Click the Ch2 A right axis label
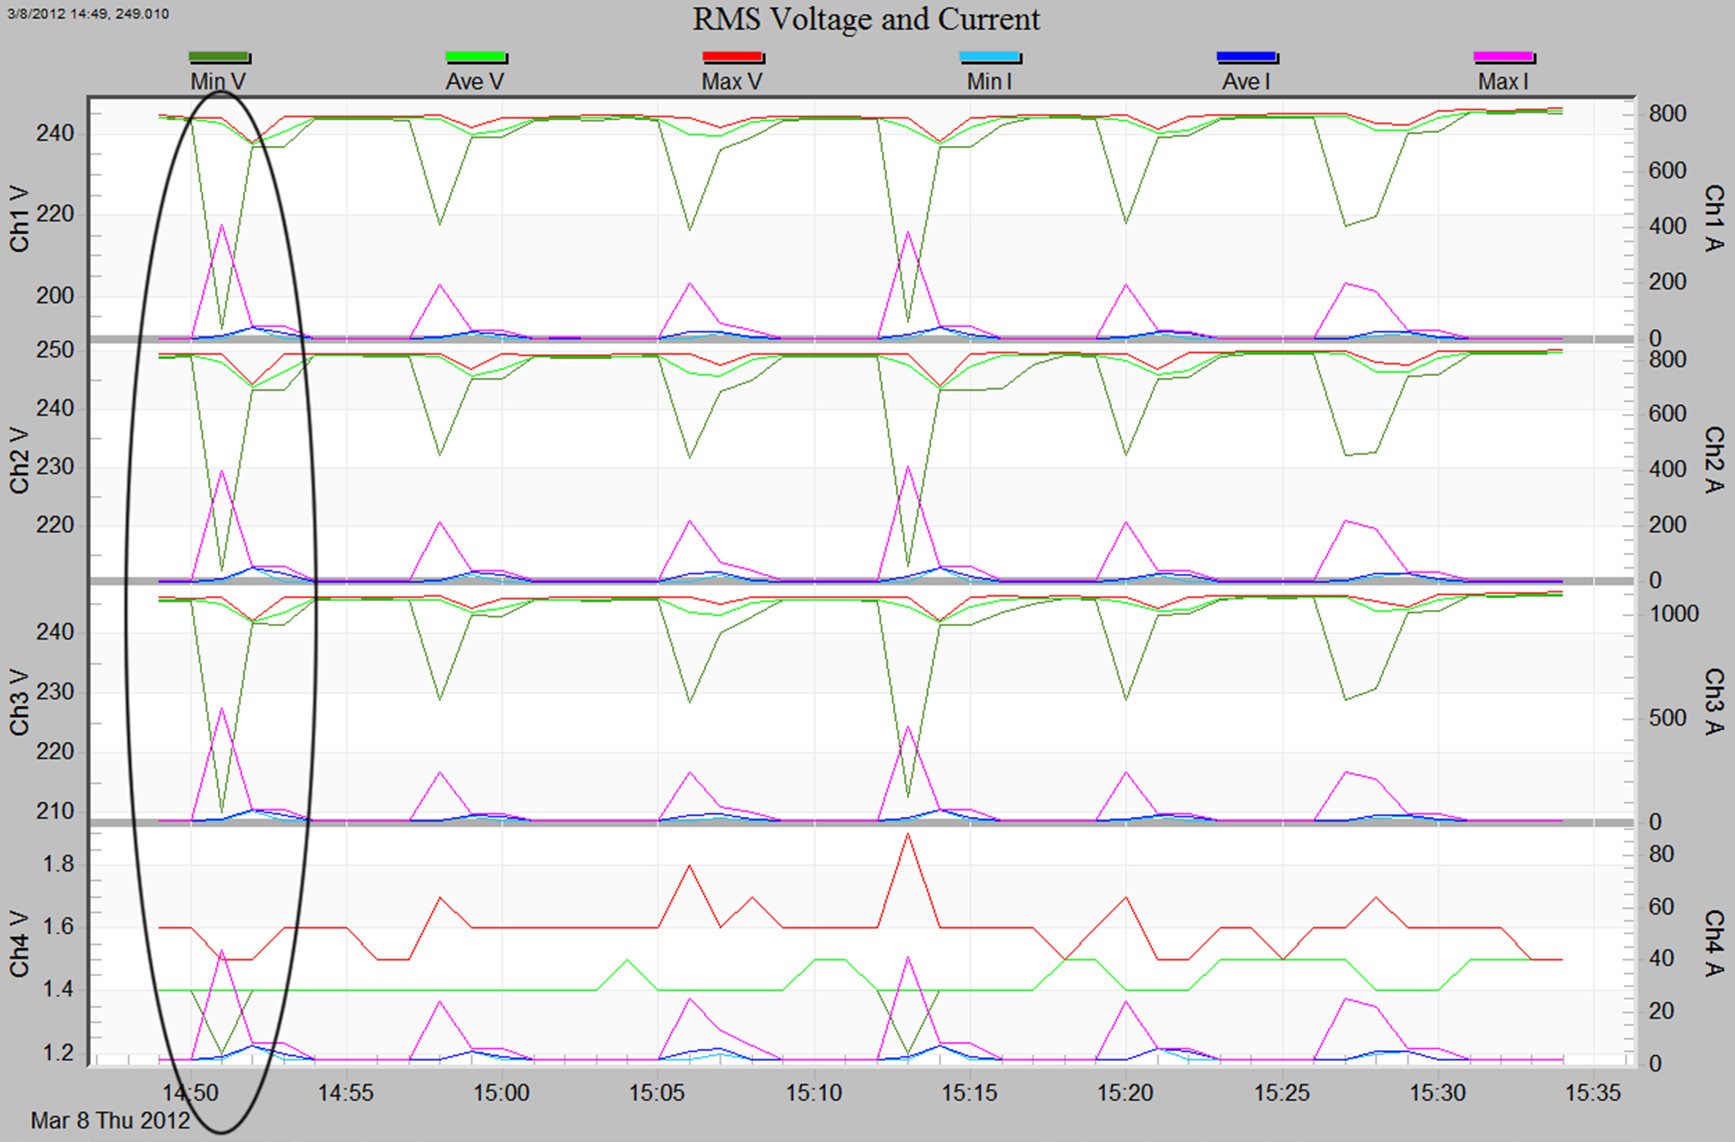Image resolution: width=1735 pixels, height=1142 pixels. (x=1713, y=460)
